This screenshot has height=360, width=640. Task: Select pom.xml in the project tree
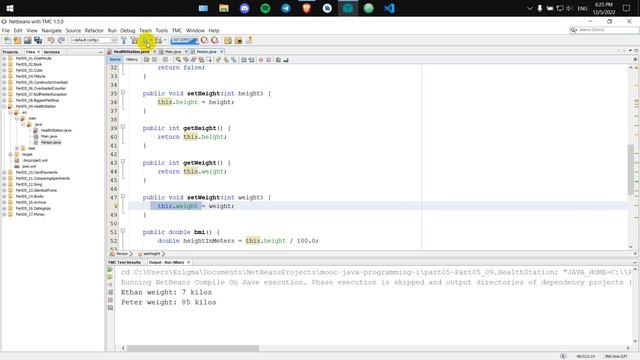click(x=29, y=167)
